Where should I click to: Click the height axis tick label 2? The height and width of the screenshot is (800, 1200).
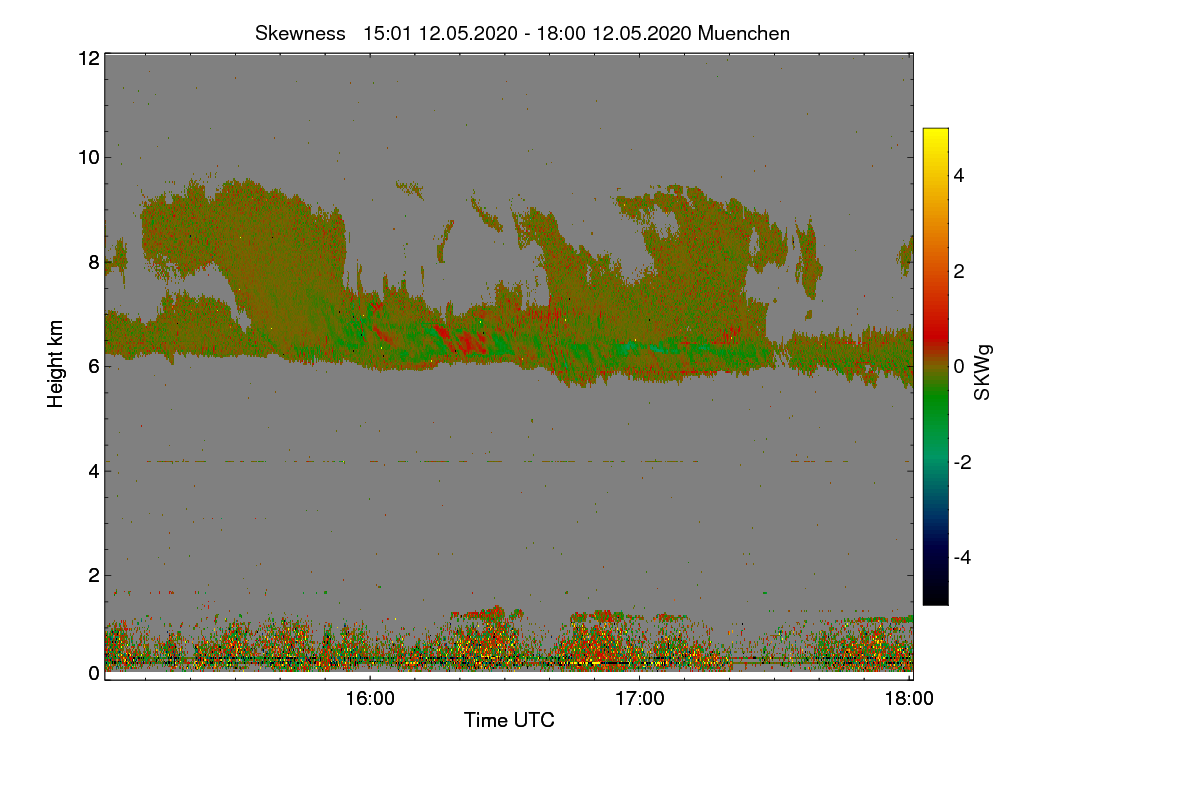[92, 574]
